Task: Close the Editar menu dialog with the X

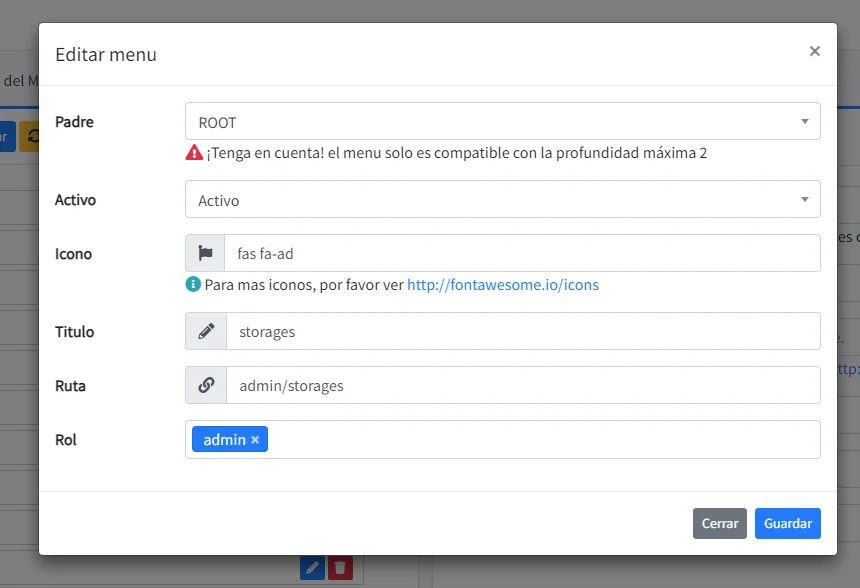Action: click(814, 51)
